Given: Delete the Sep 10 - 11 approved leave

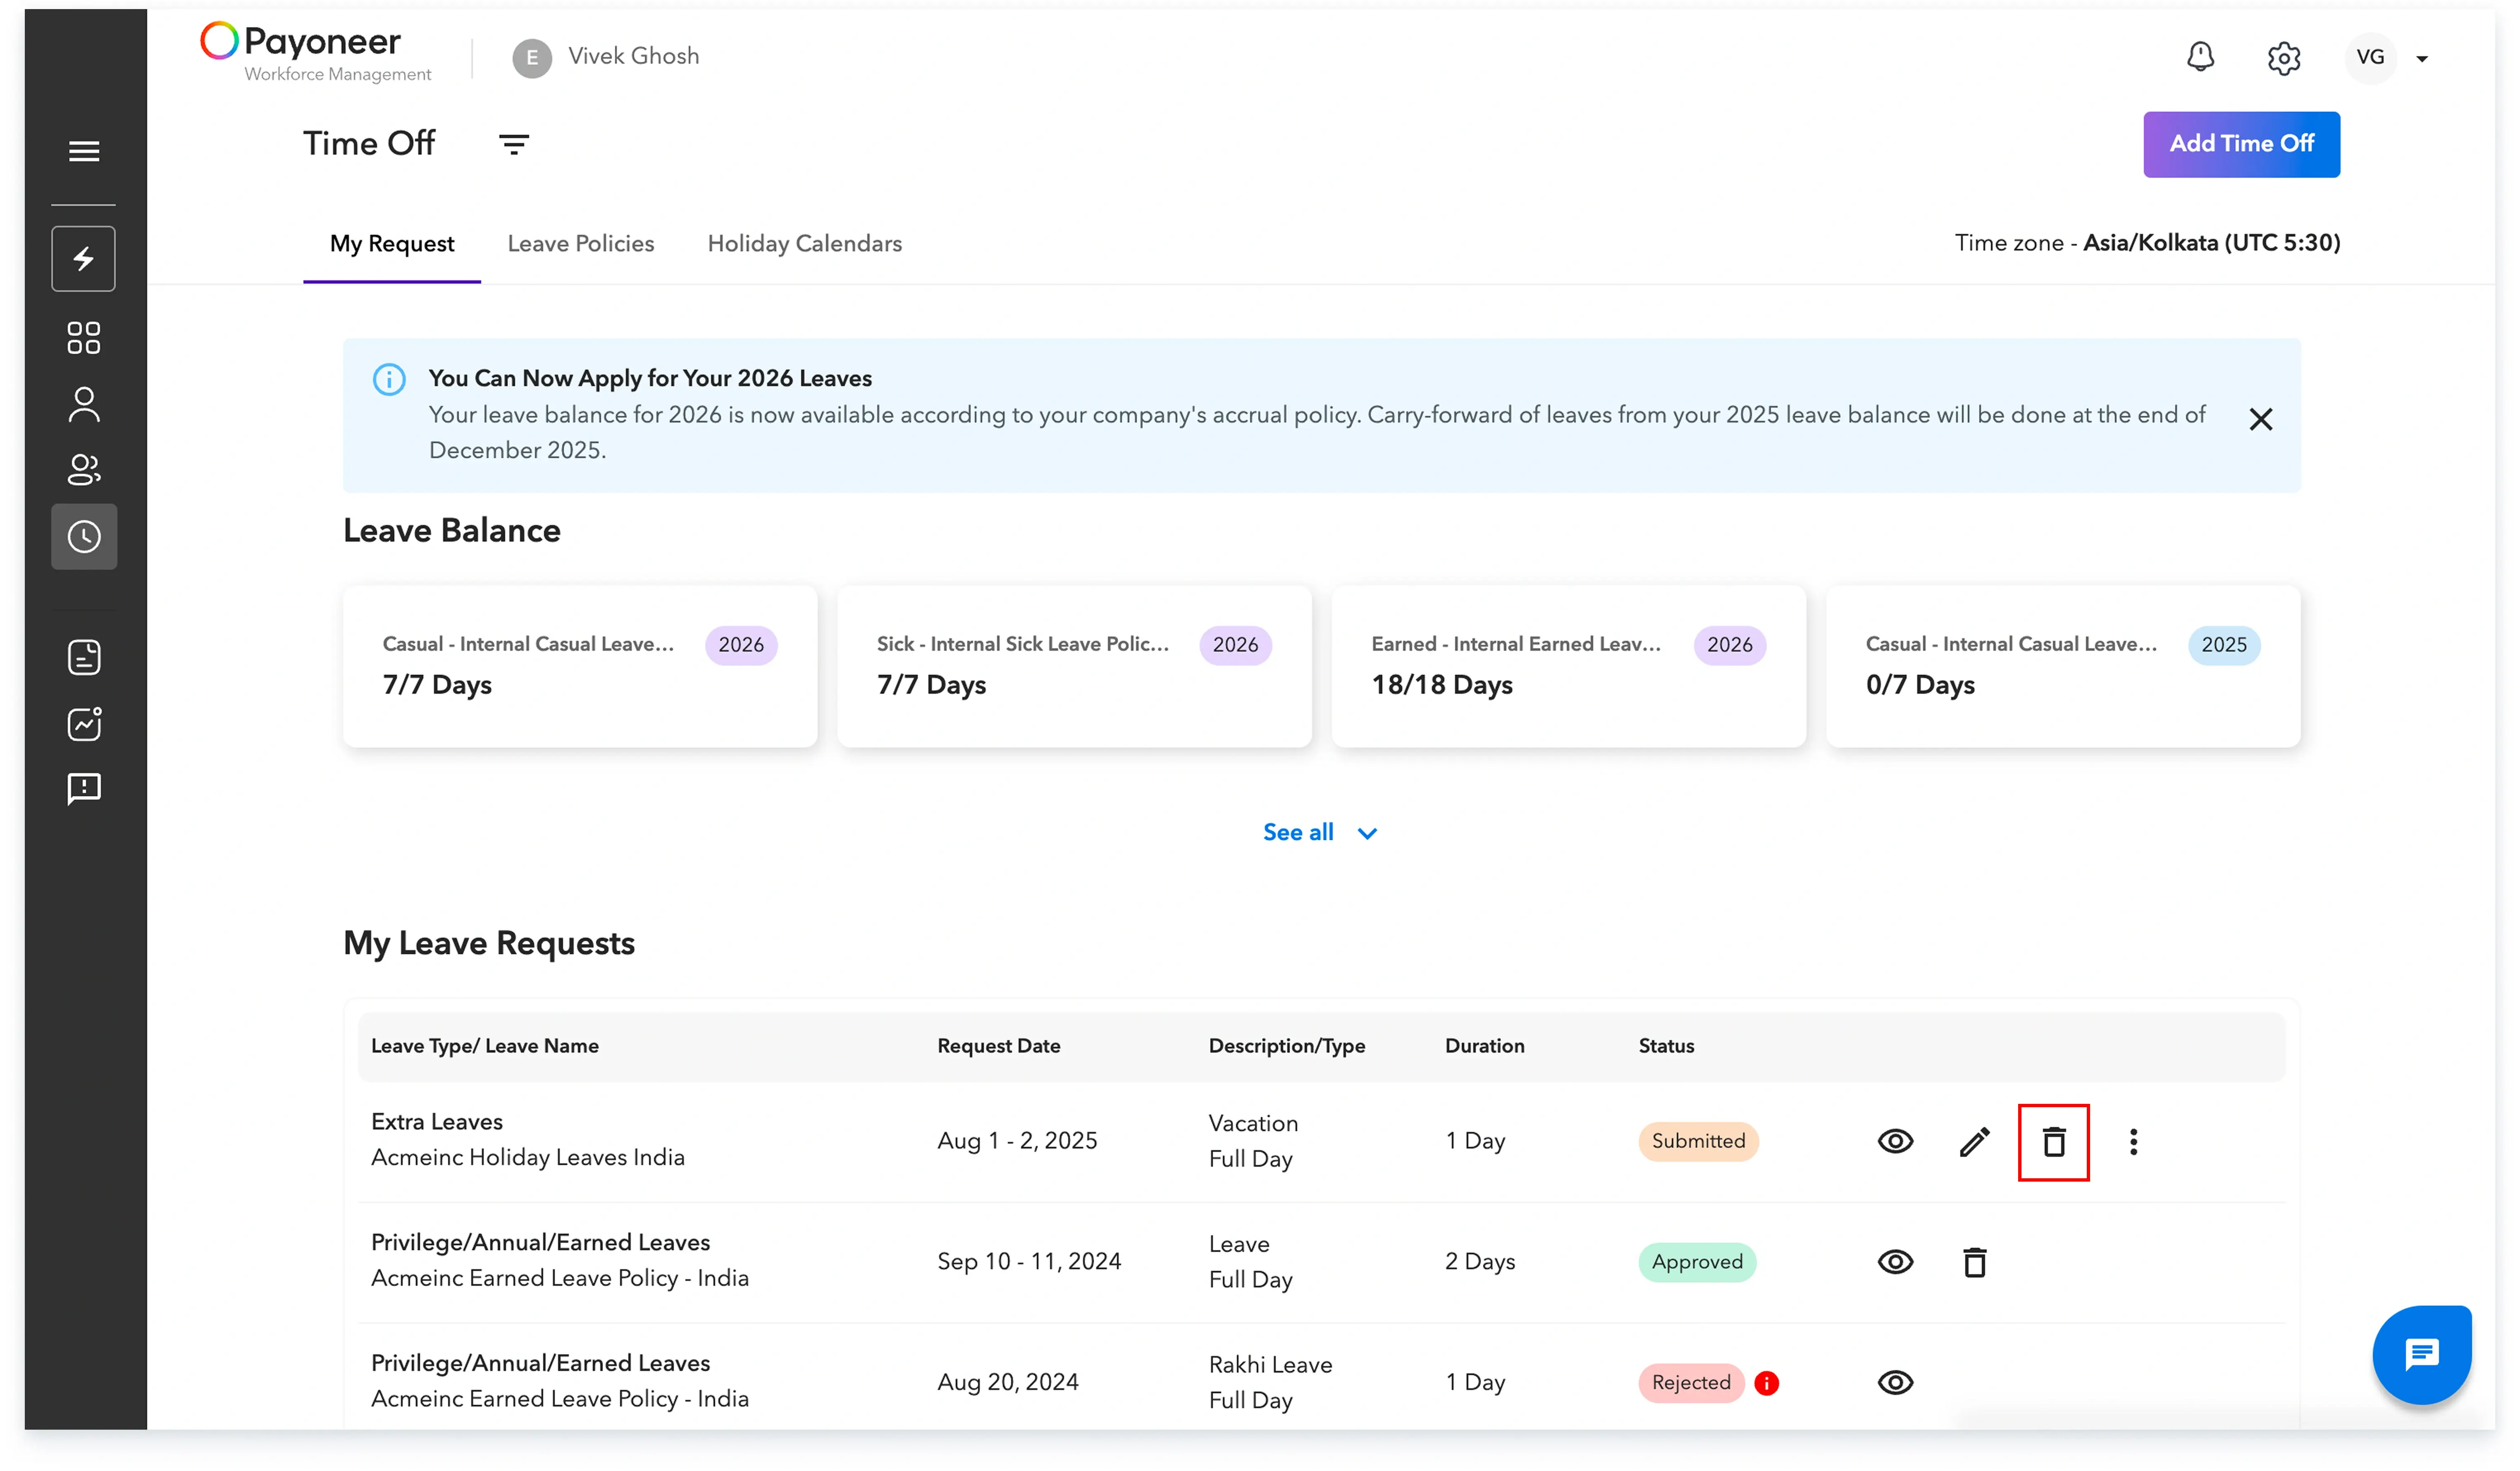Looking at the screenshot, I should pos(1974,1262).
